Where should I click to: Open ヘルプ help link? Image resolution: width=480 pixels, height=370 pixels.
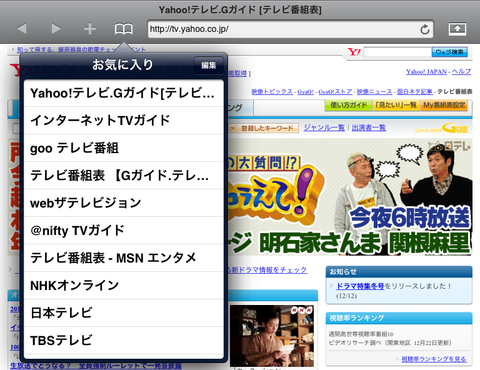(461, 72)
